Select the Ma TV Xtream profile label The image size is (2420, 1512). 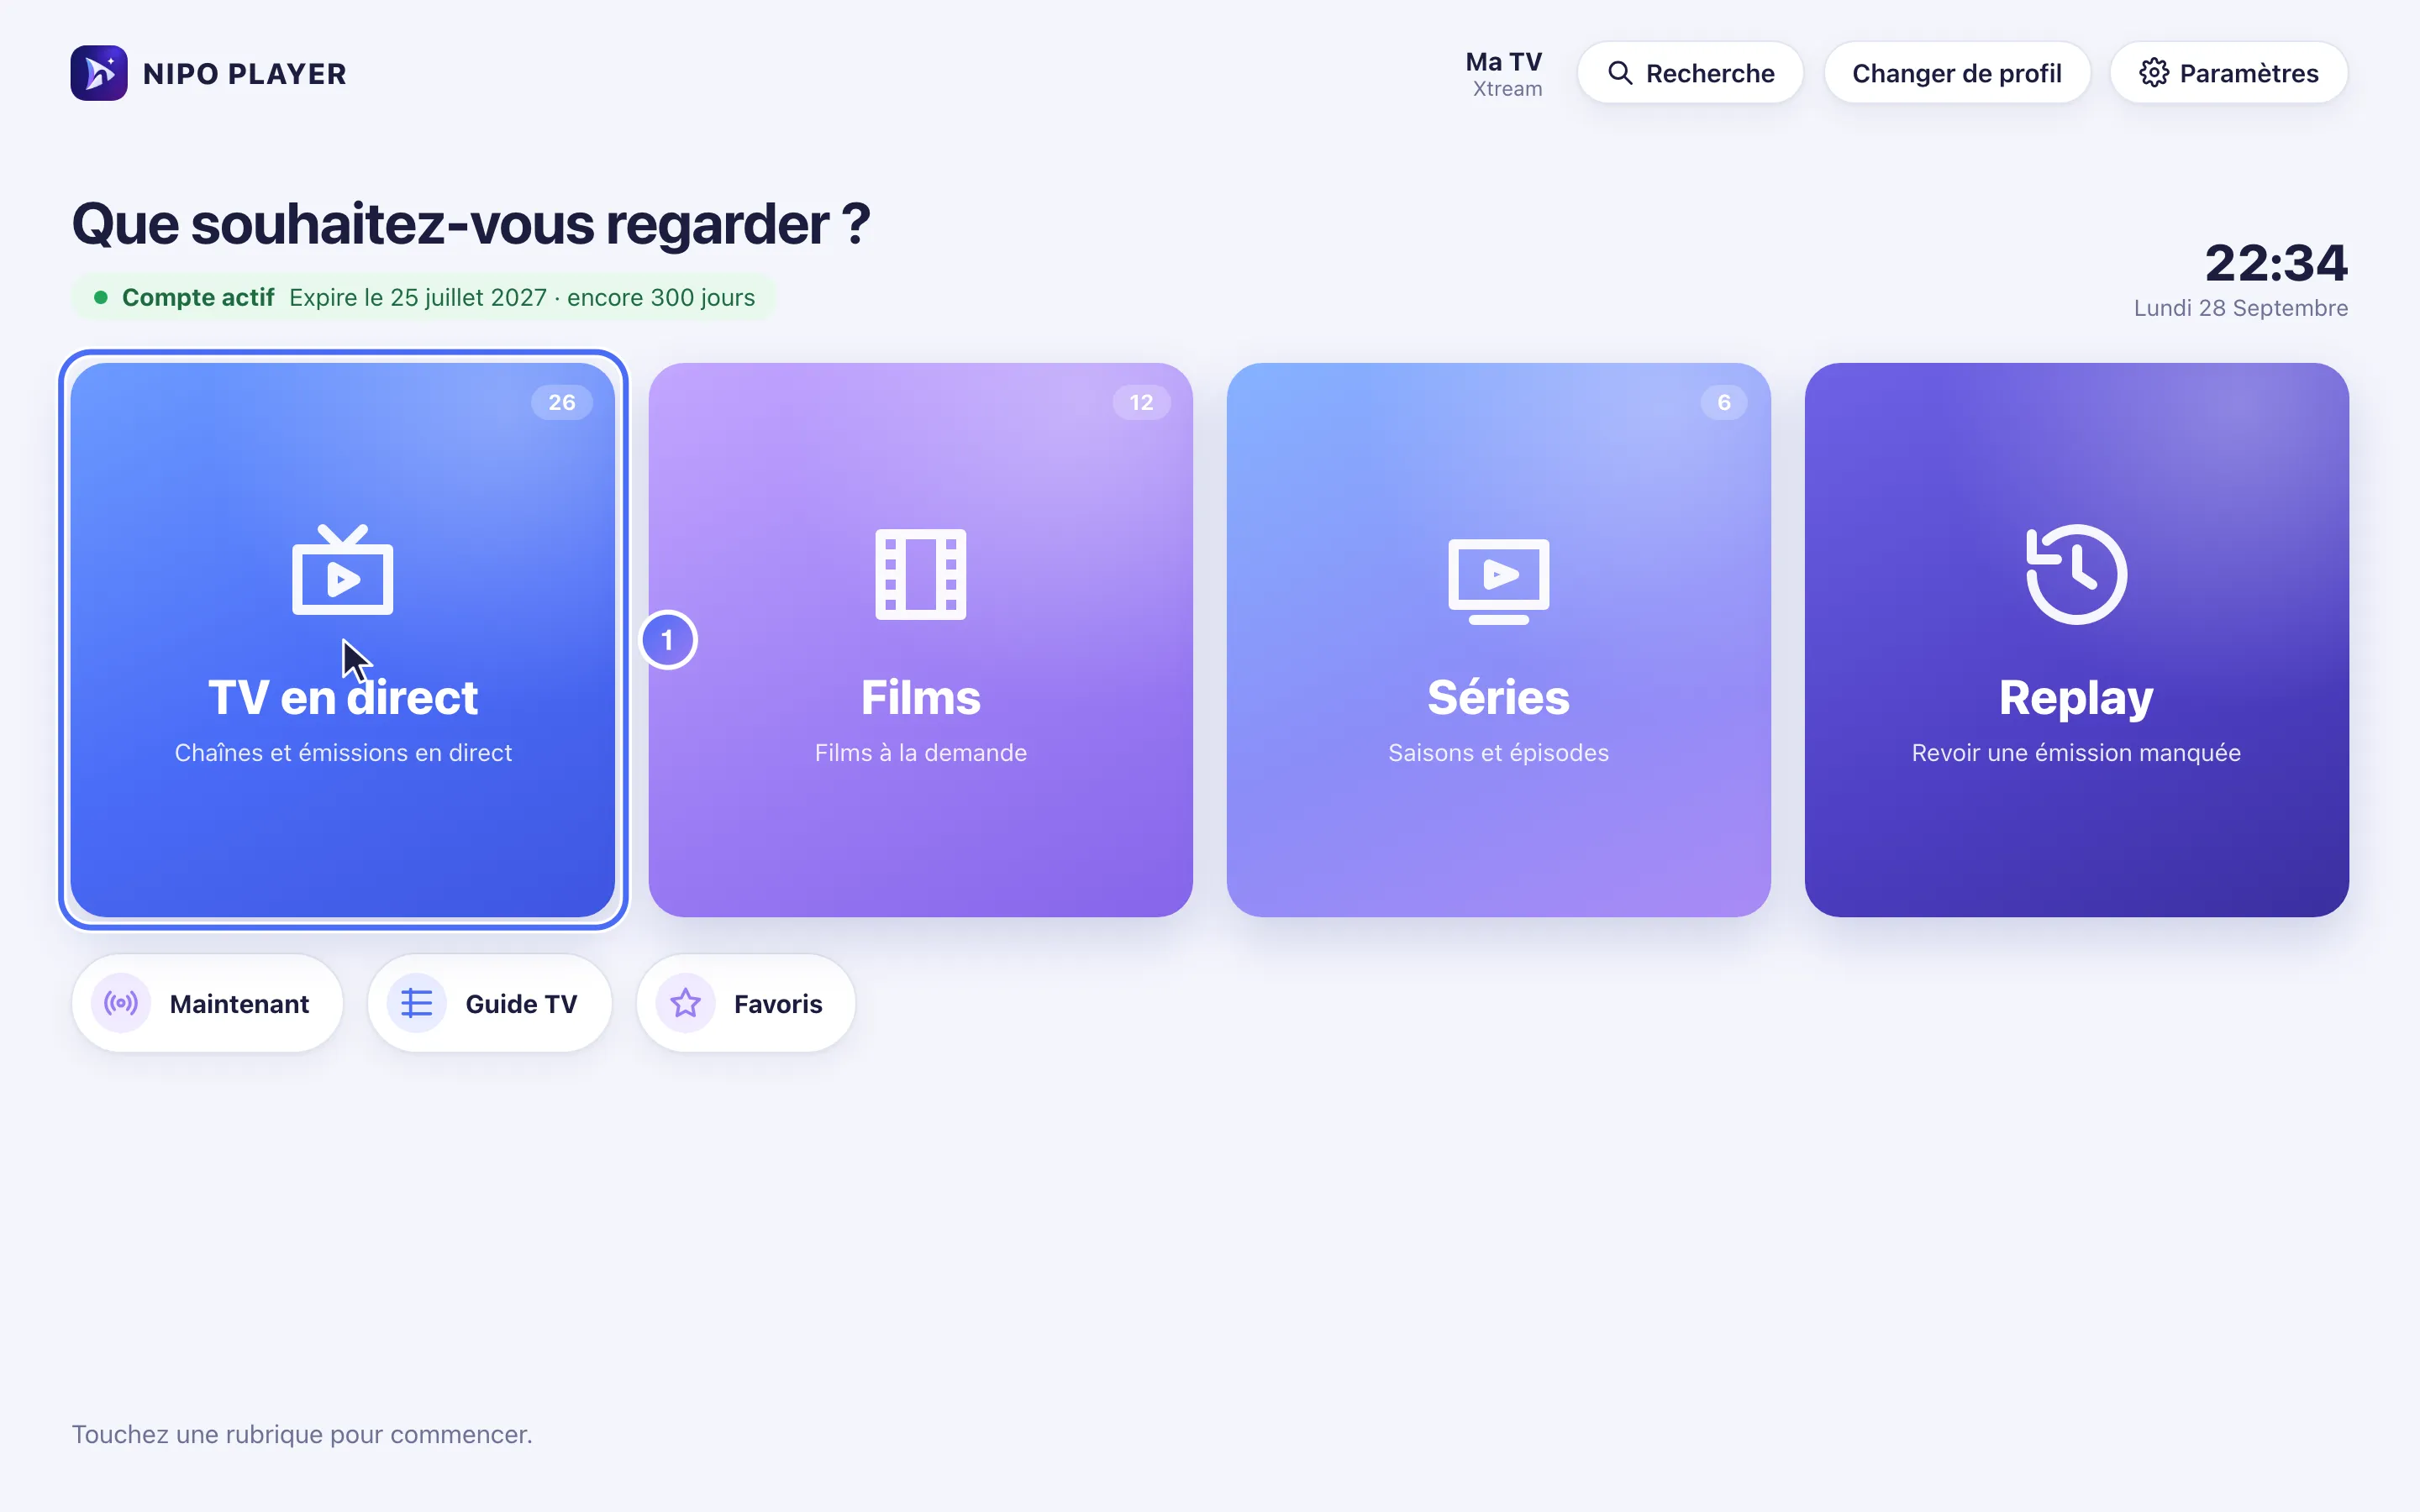1504,74
